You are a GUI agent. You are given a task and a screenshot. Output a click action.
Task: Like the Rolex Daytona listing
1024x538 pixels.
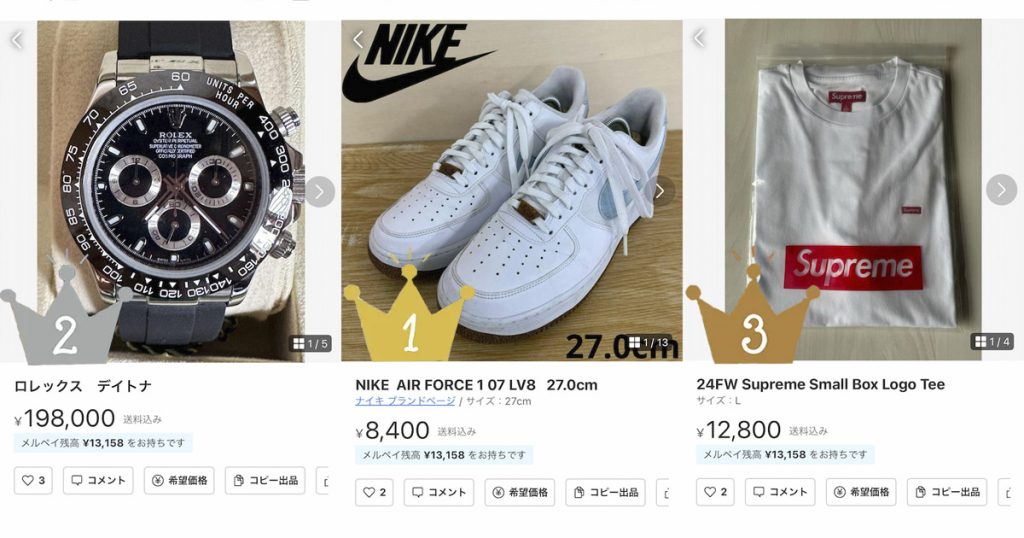tap(33, 481)
